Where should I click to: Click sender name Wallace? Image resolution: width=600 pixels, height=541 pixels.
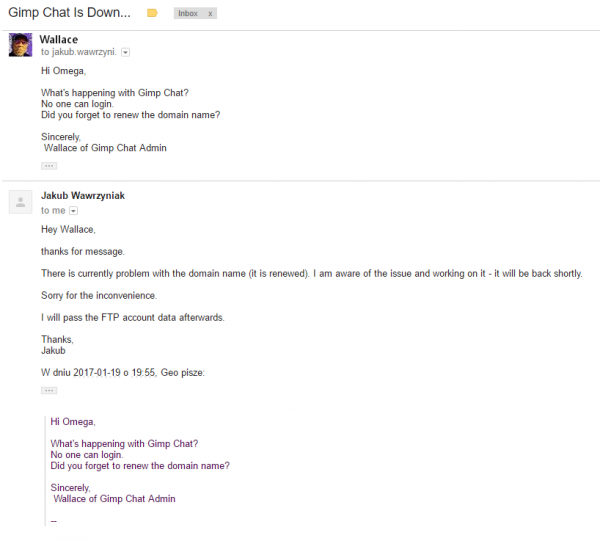59,39
